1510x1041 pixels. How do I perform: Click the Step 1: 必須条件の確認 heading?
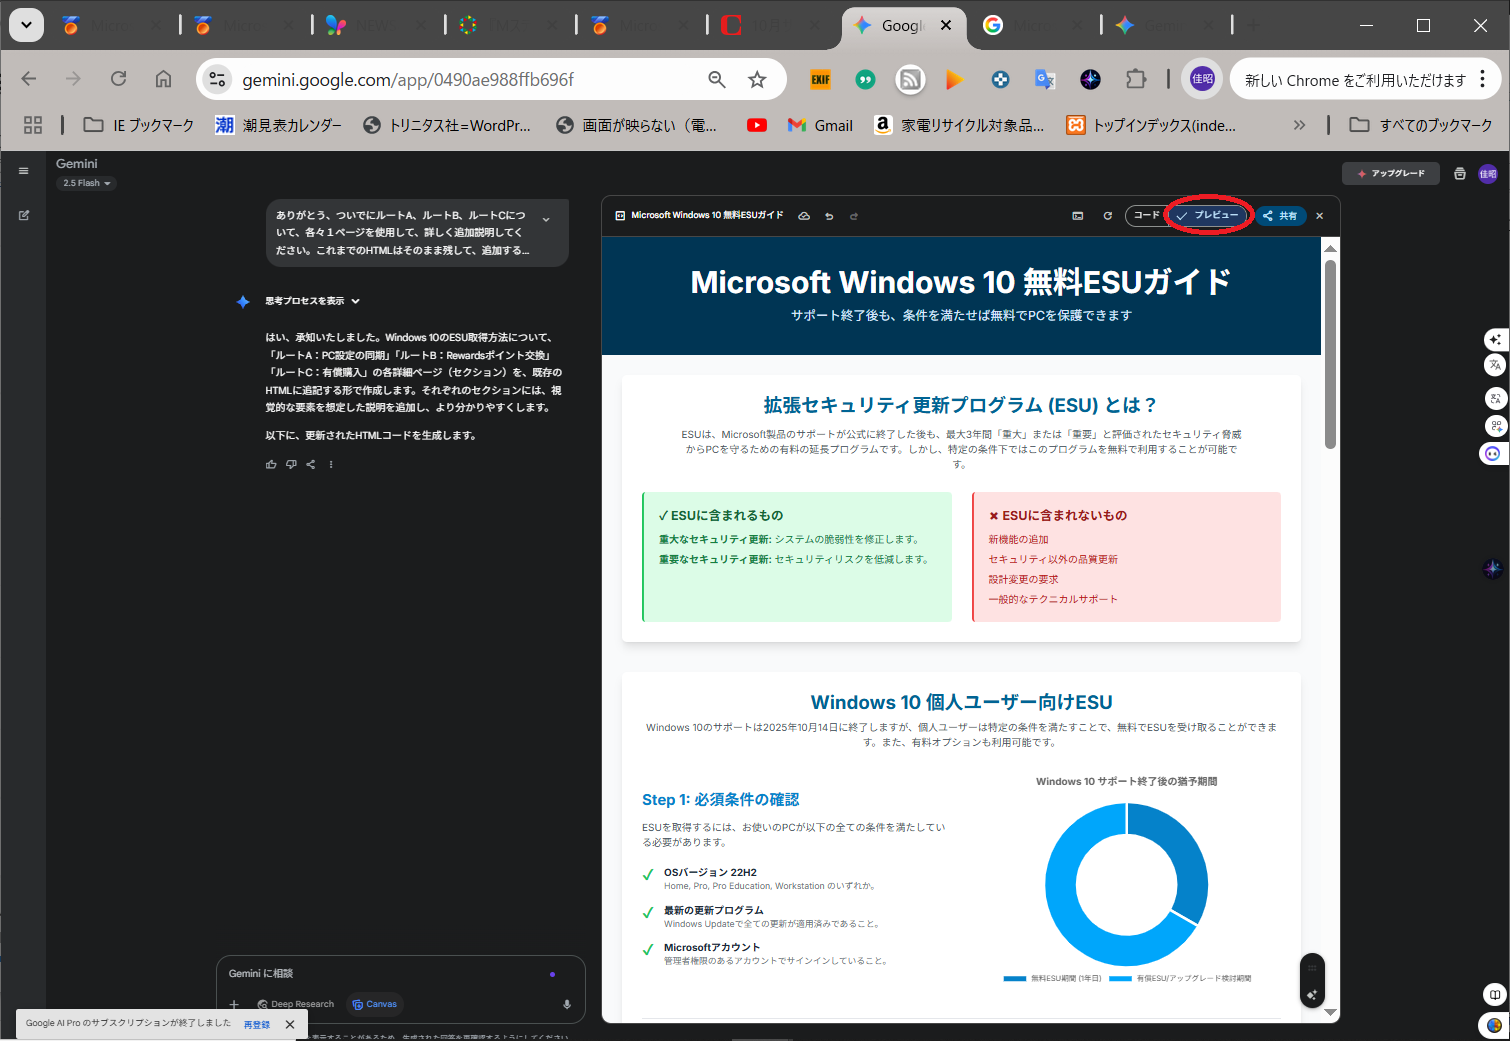720,800
